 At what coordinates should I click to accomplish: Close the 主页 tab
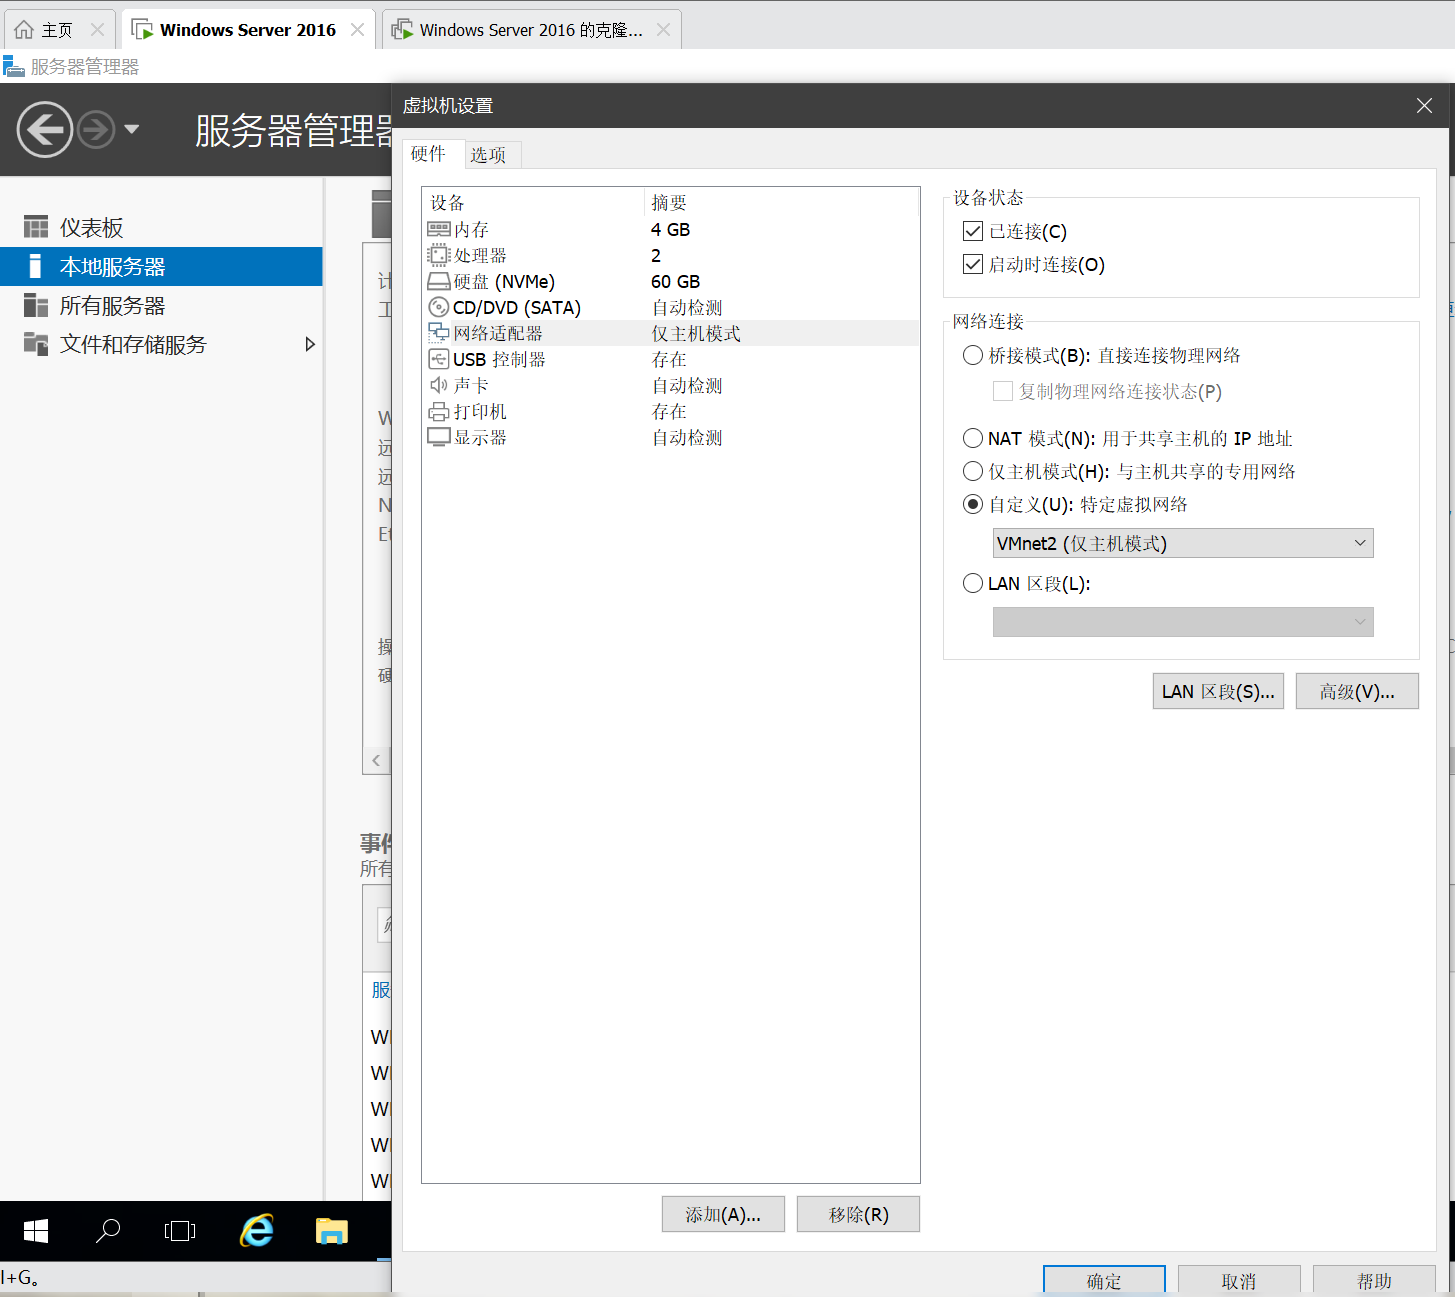pyautogui.click(x=97, y=30)
